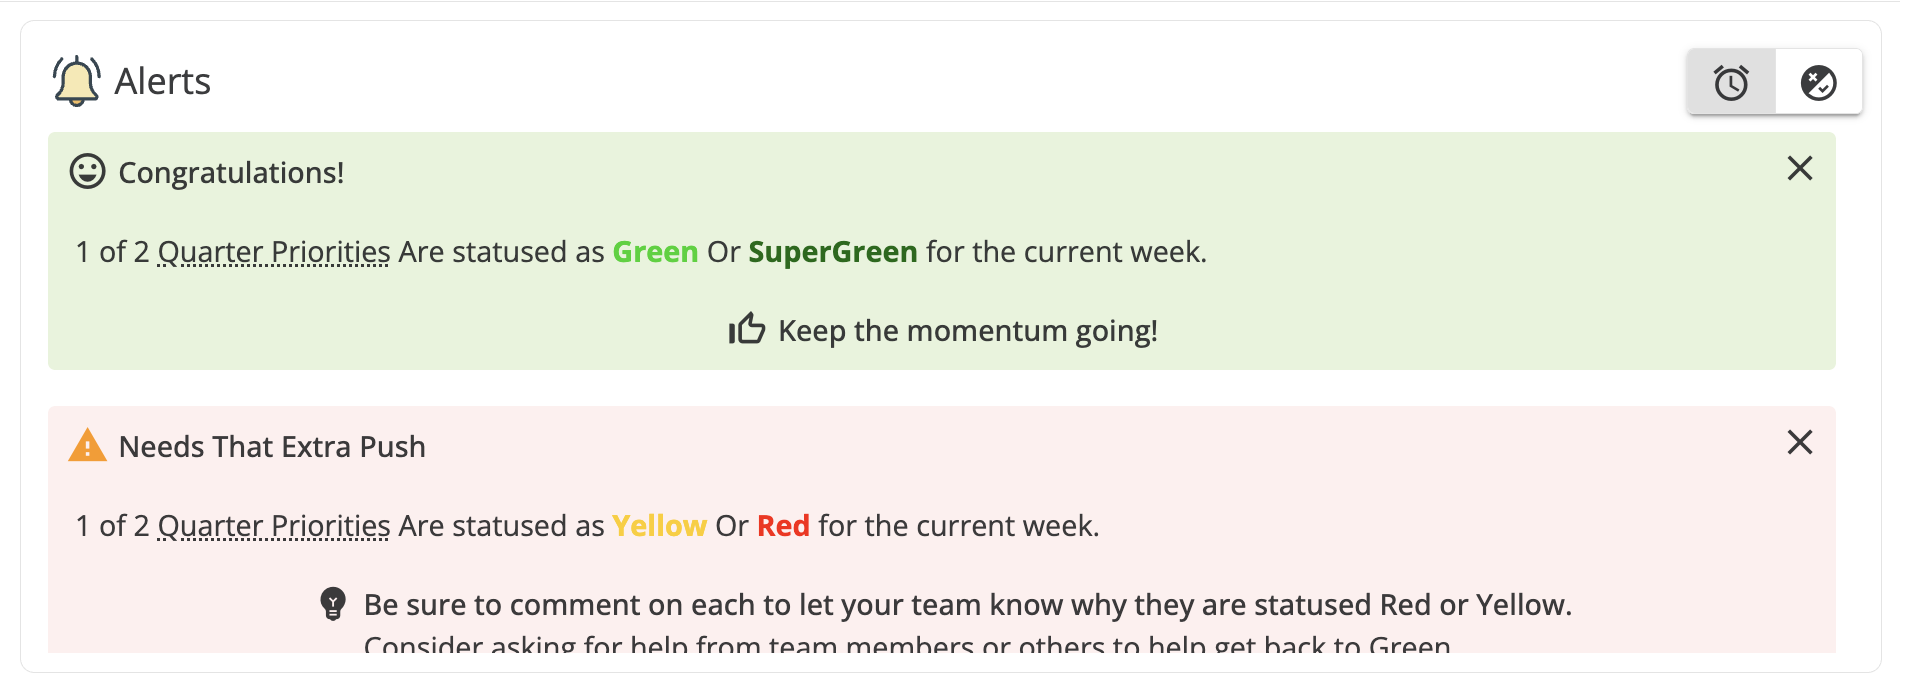
Task: Click the Congratulations! heading
Action: click(231, 172)
